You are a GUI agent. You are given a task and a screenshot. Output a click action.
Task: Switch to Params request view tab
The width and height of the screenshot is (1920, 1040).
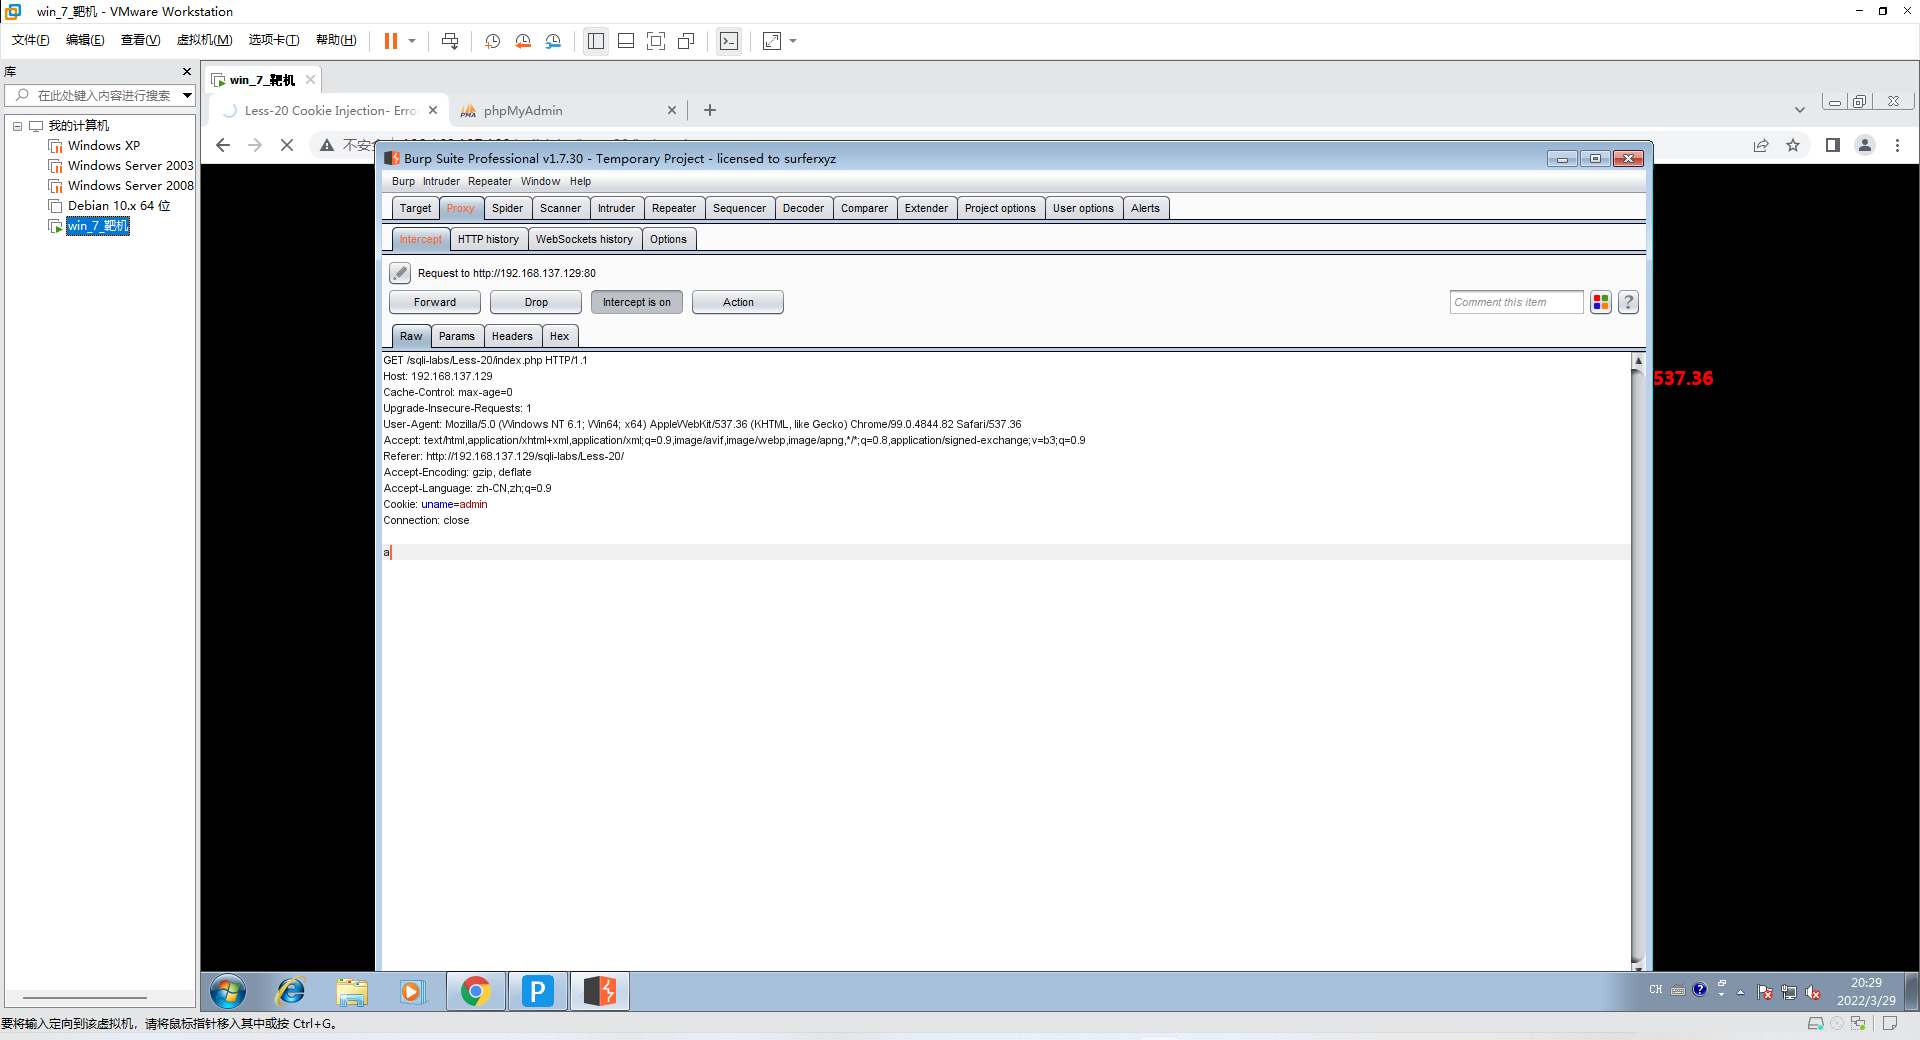click(x=457, y=336)
